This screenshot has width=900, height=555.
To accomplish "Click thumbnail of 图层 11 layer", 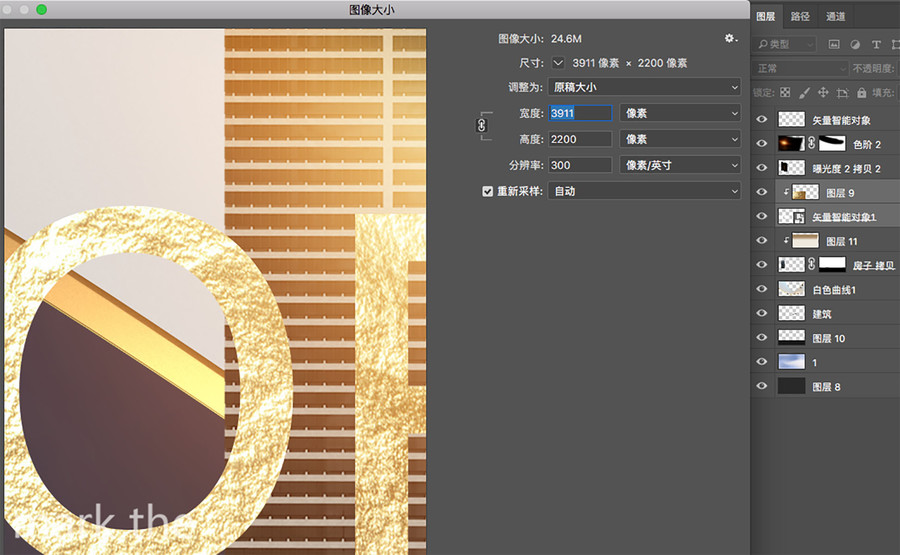I will (805, 240).
